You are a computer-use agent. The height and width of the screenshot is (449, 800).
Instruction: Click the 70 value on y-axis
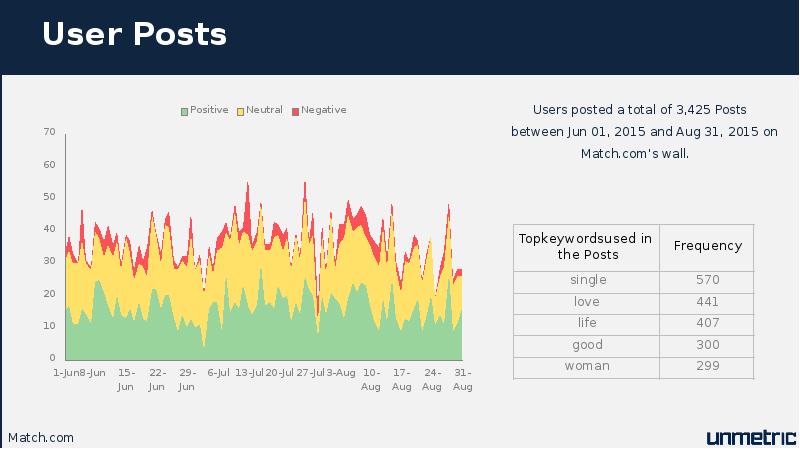(x=49, y=132)
